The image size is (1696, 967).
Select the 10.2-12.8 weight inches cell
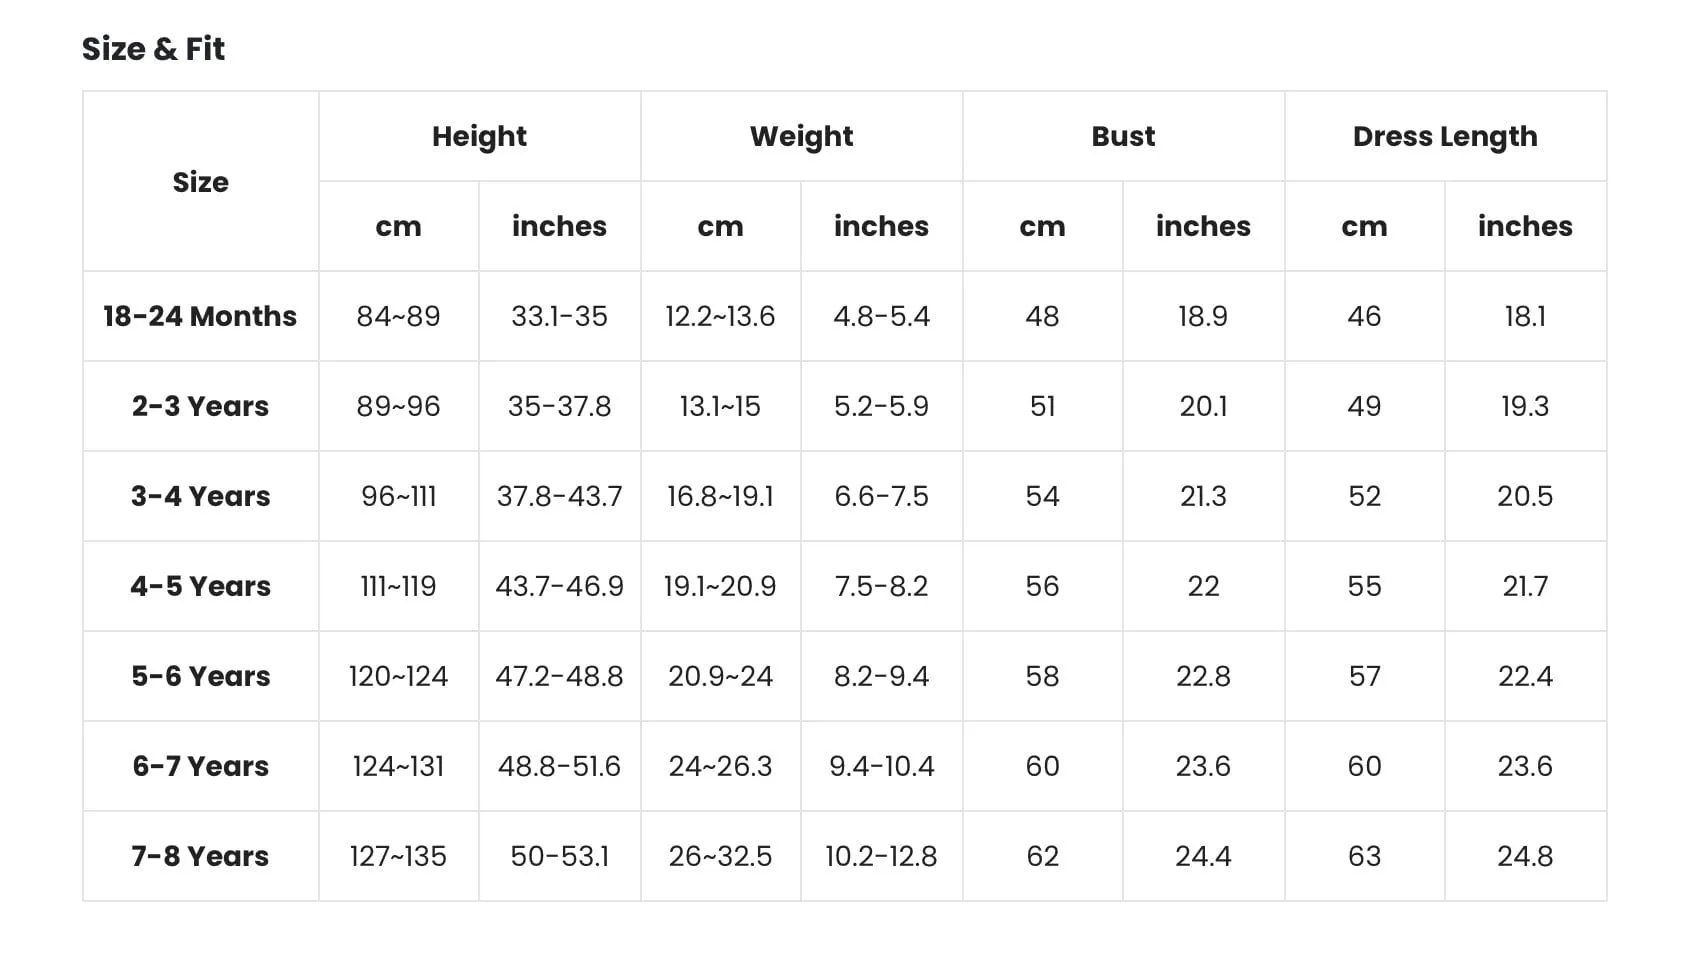(x=881, y=856)
